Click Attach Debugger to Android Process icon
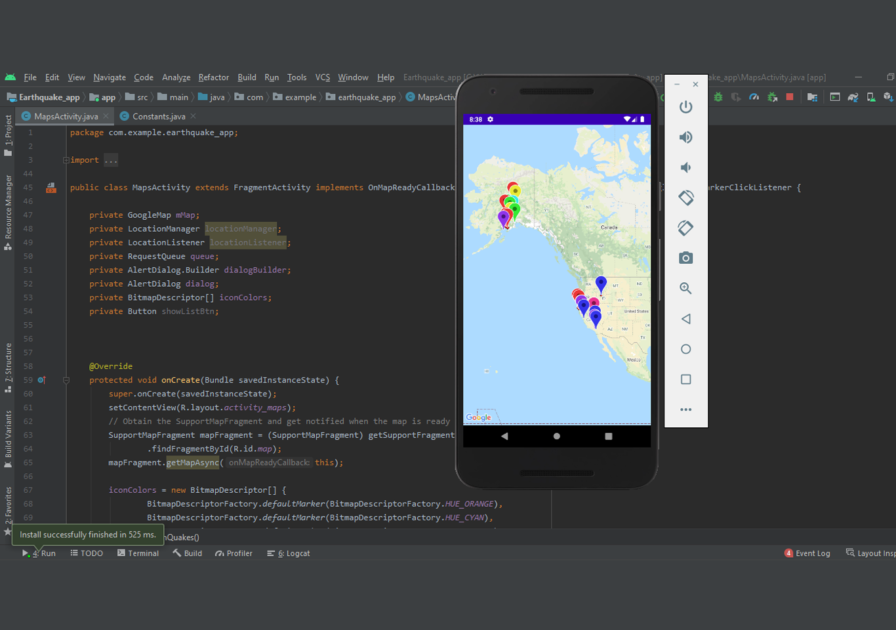The width and height of the screenshot is (896, 630). coord(772,97)
